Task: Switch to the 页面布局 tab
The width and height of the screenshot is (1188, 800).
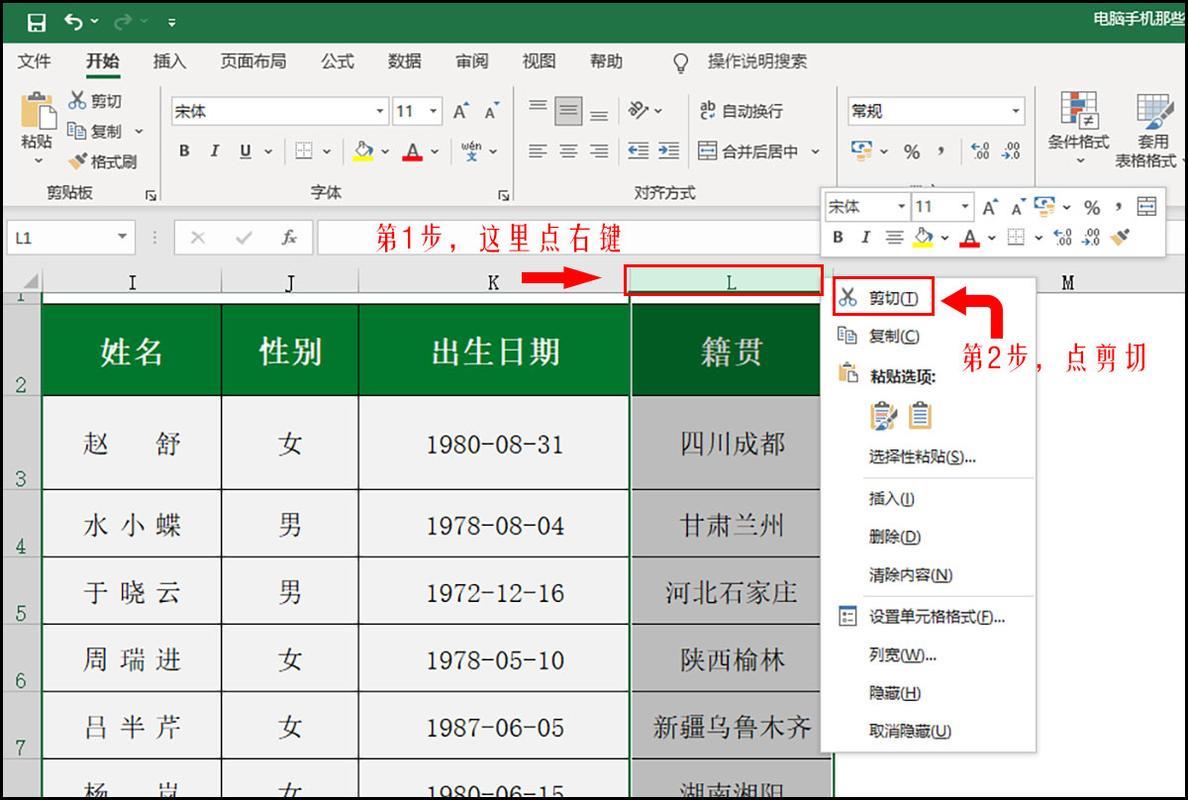Action: point(253,61)
